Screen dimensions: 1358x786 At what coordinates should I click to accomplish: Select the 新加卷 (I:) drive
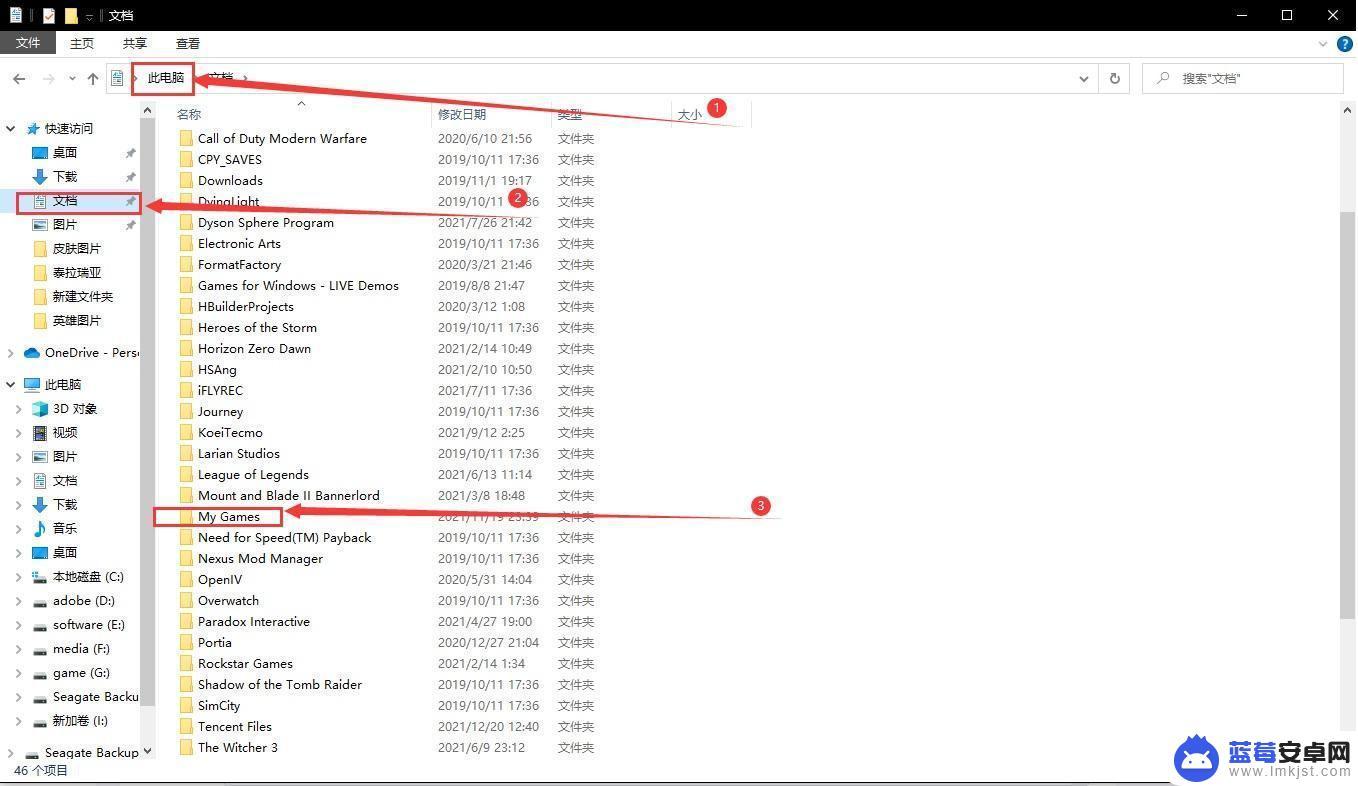(x=80, y=721)
